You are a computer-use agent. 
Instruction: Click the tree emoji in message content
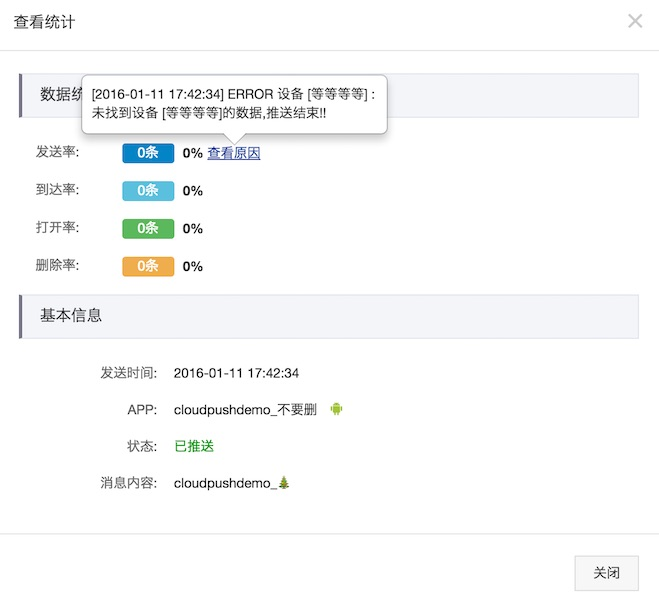point(284,483)
